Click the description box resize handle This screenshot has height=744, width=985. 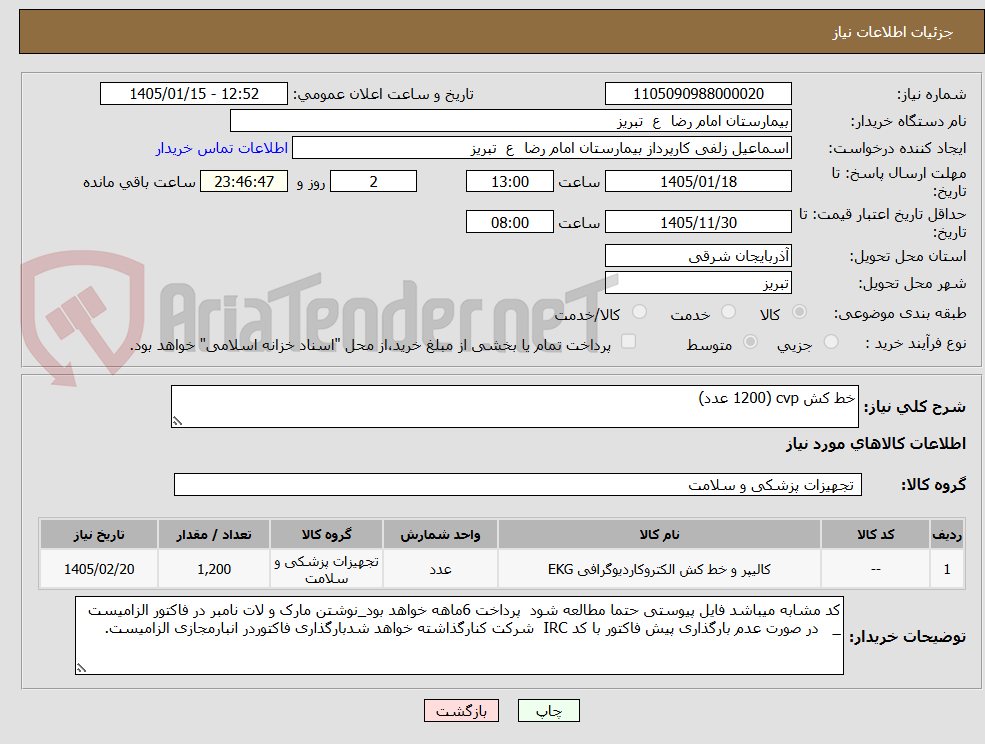pyautogui.click(x=177, y=422)
